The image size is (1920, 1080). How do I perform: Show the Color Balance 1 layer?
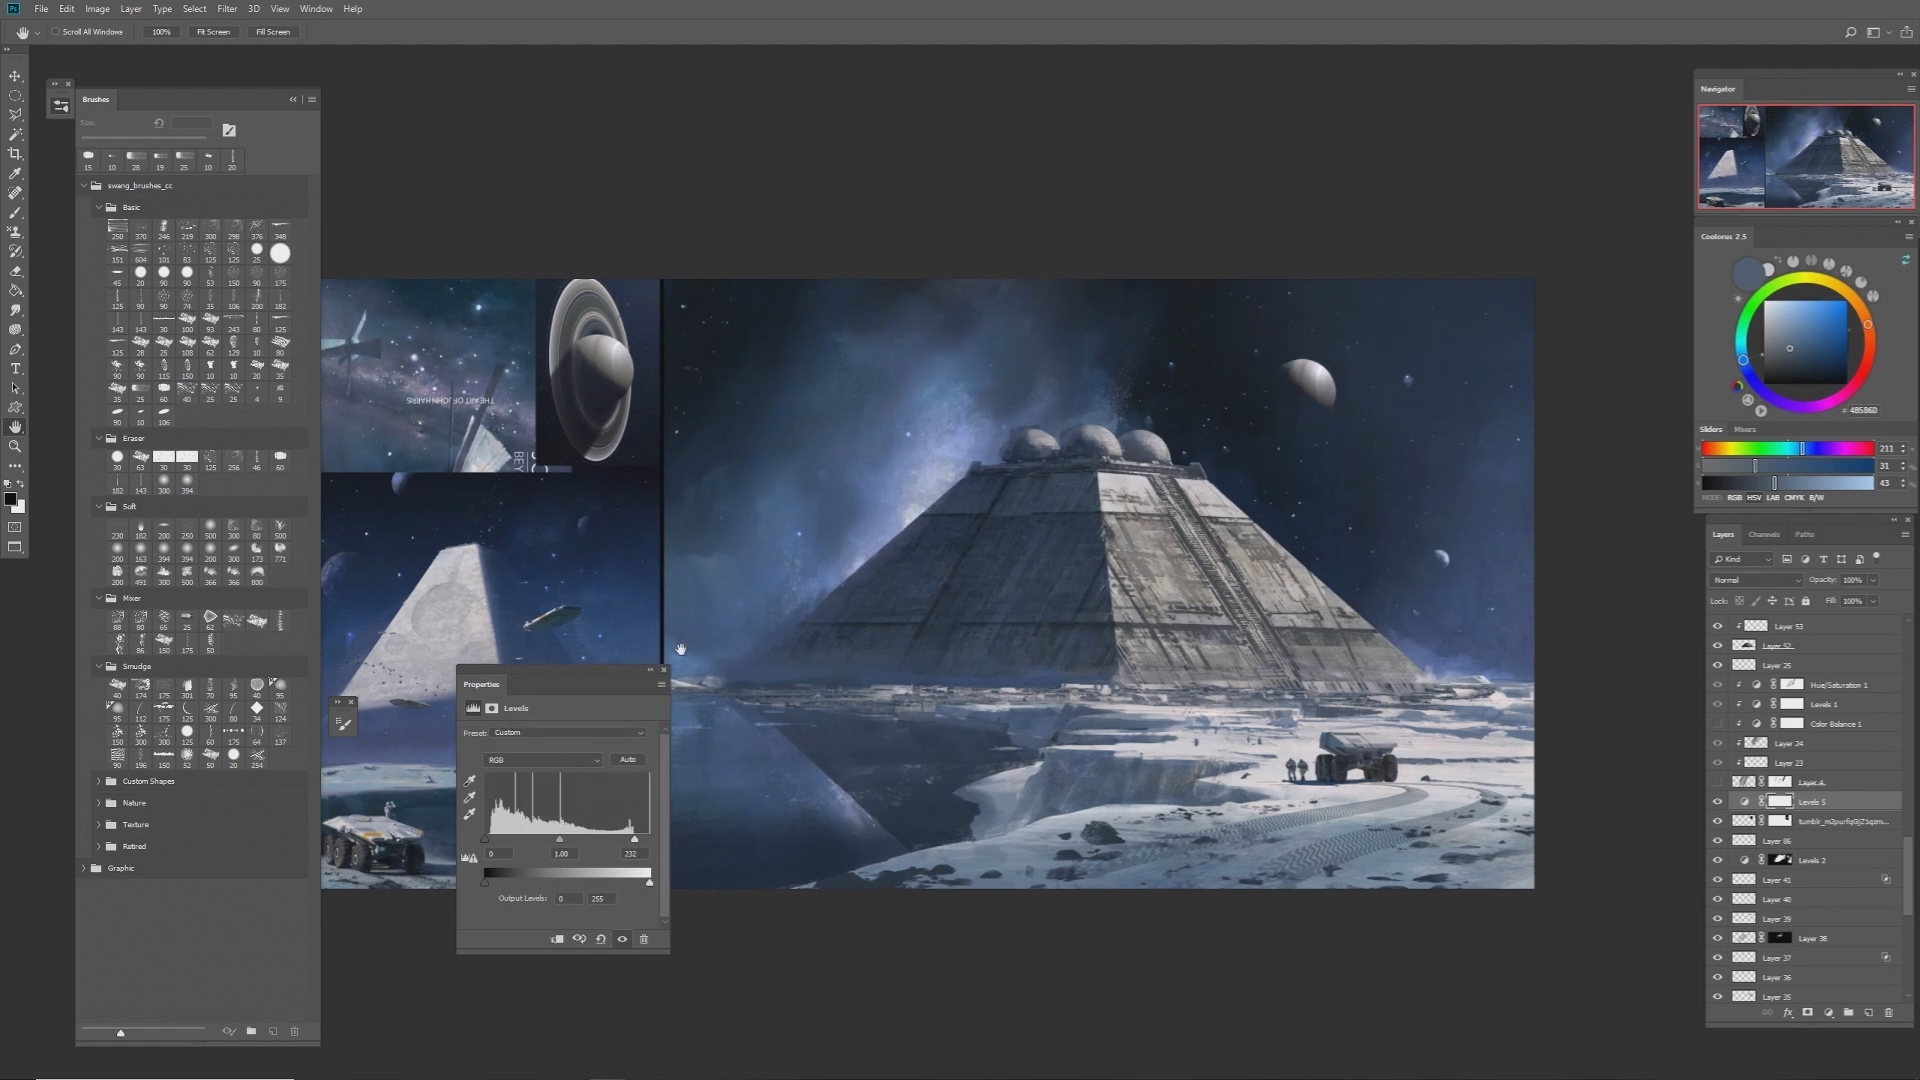[x=1717, y=723]
